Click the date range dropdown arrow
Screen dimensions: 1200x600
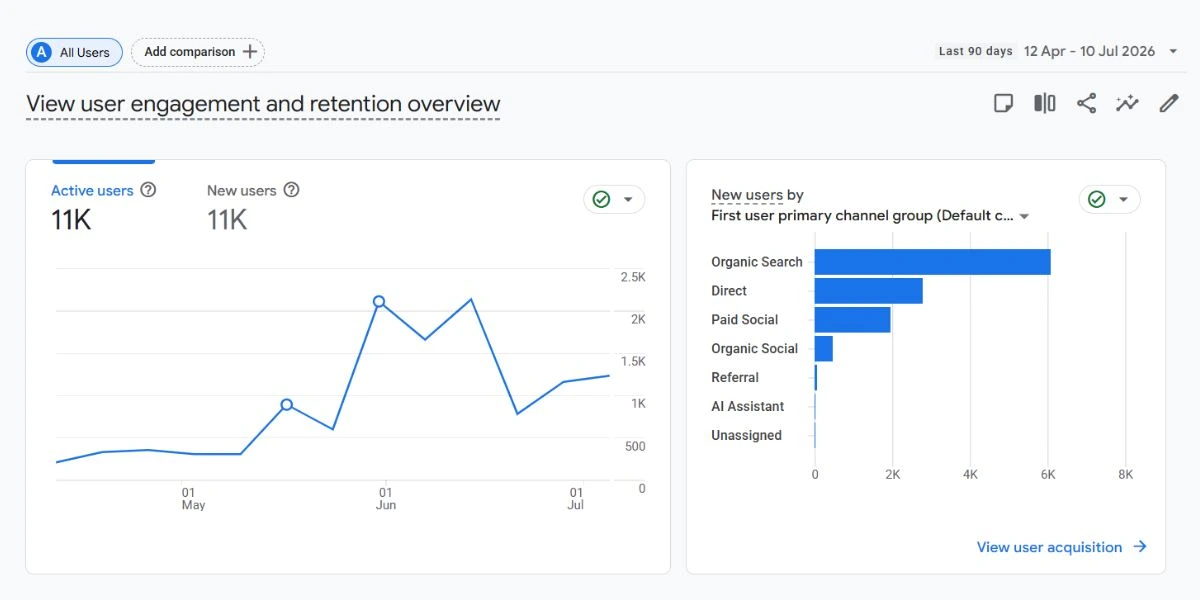point(1173,52)
